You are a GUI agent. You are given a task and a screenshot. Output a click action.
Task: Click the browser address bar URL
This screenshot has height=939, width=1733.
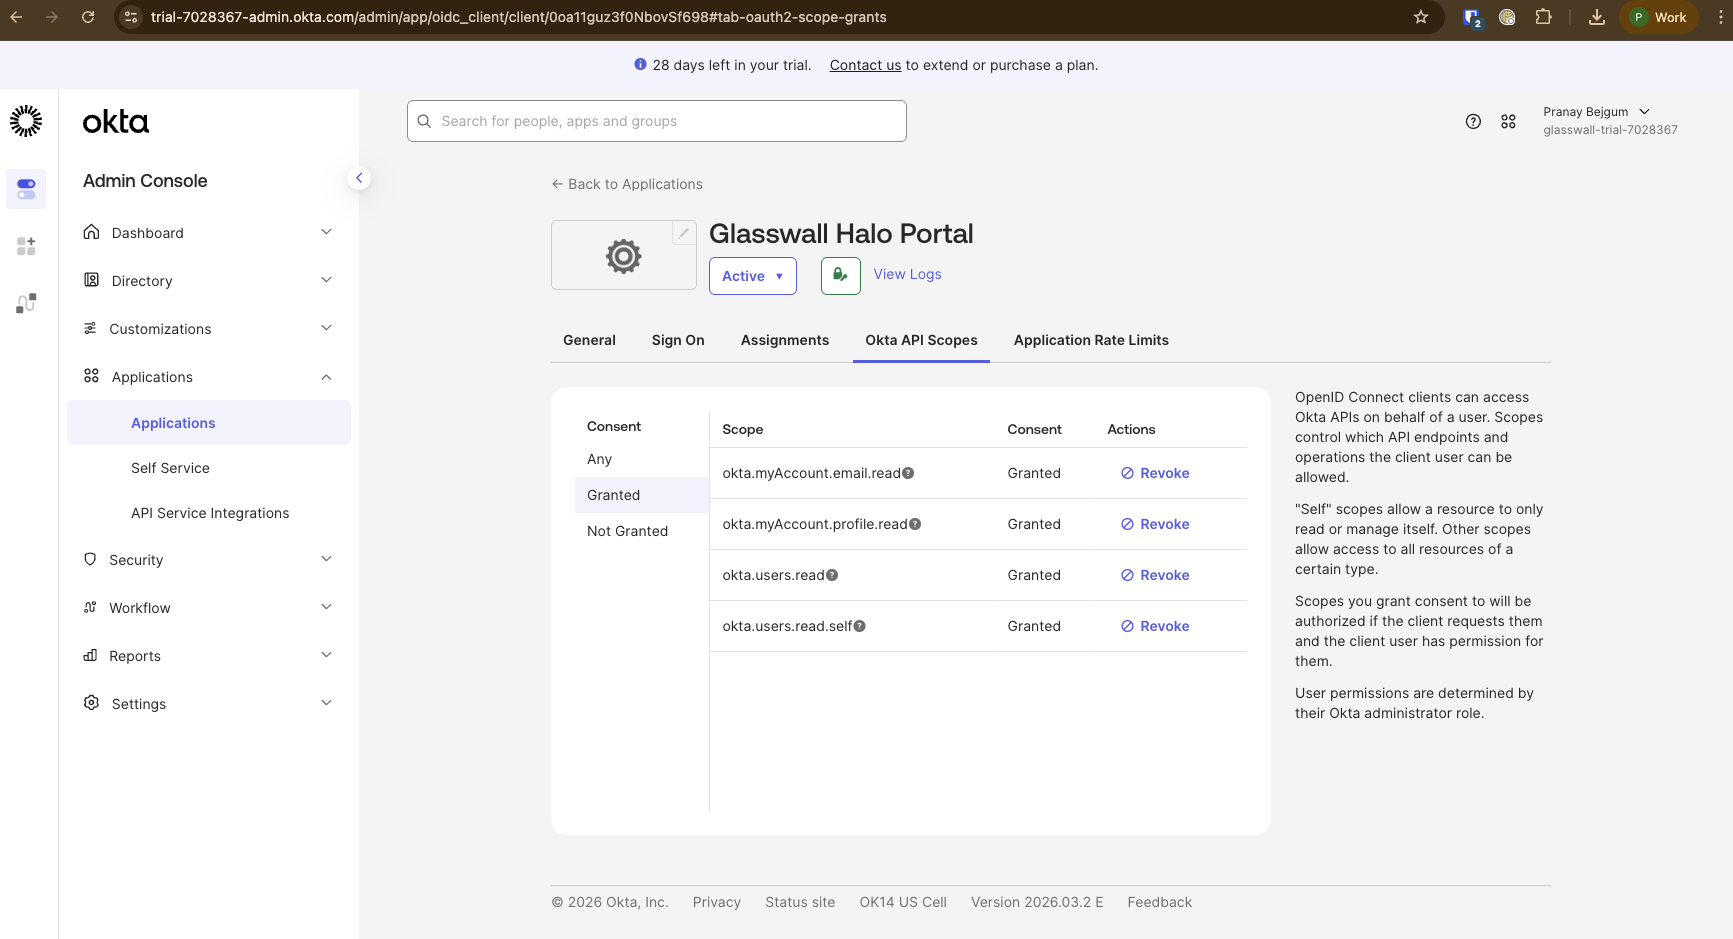(518, 17)
